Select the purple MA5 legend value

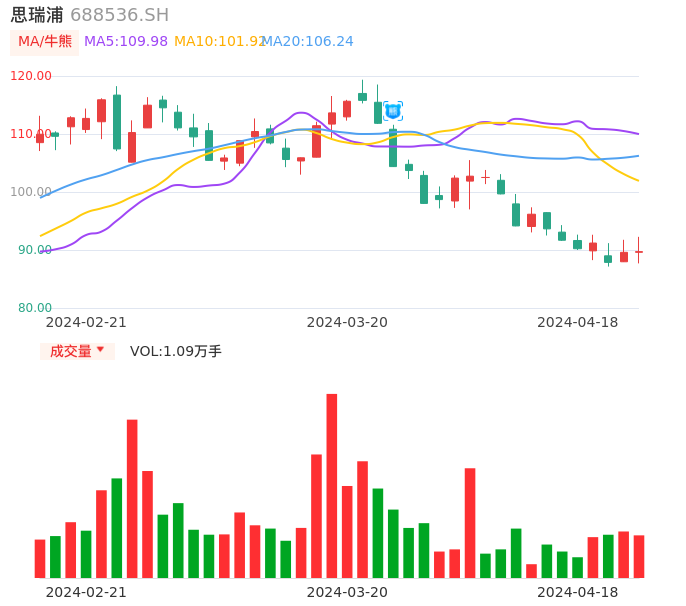(126, 42)
